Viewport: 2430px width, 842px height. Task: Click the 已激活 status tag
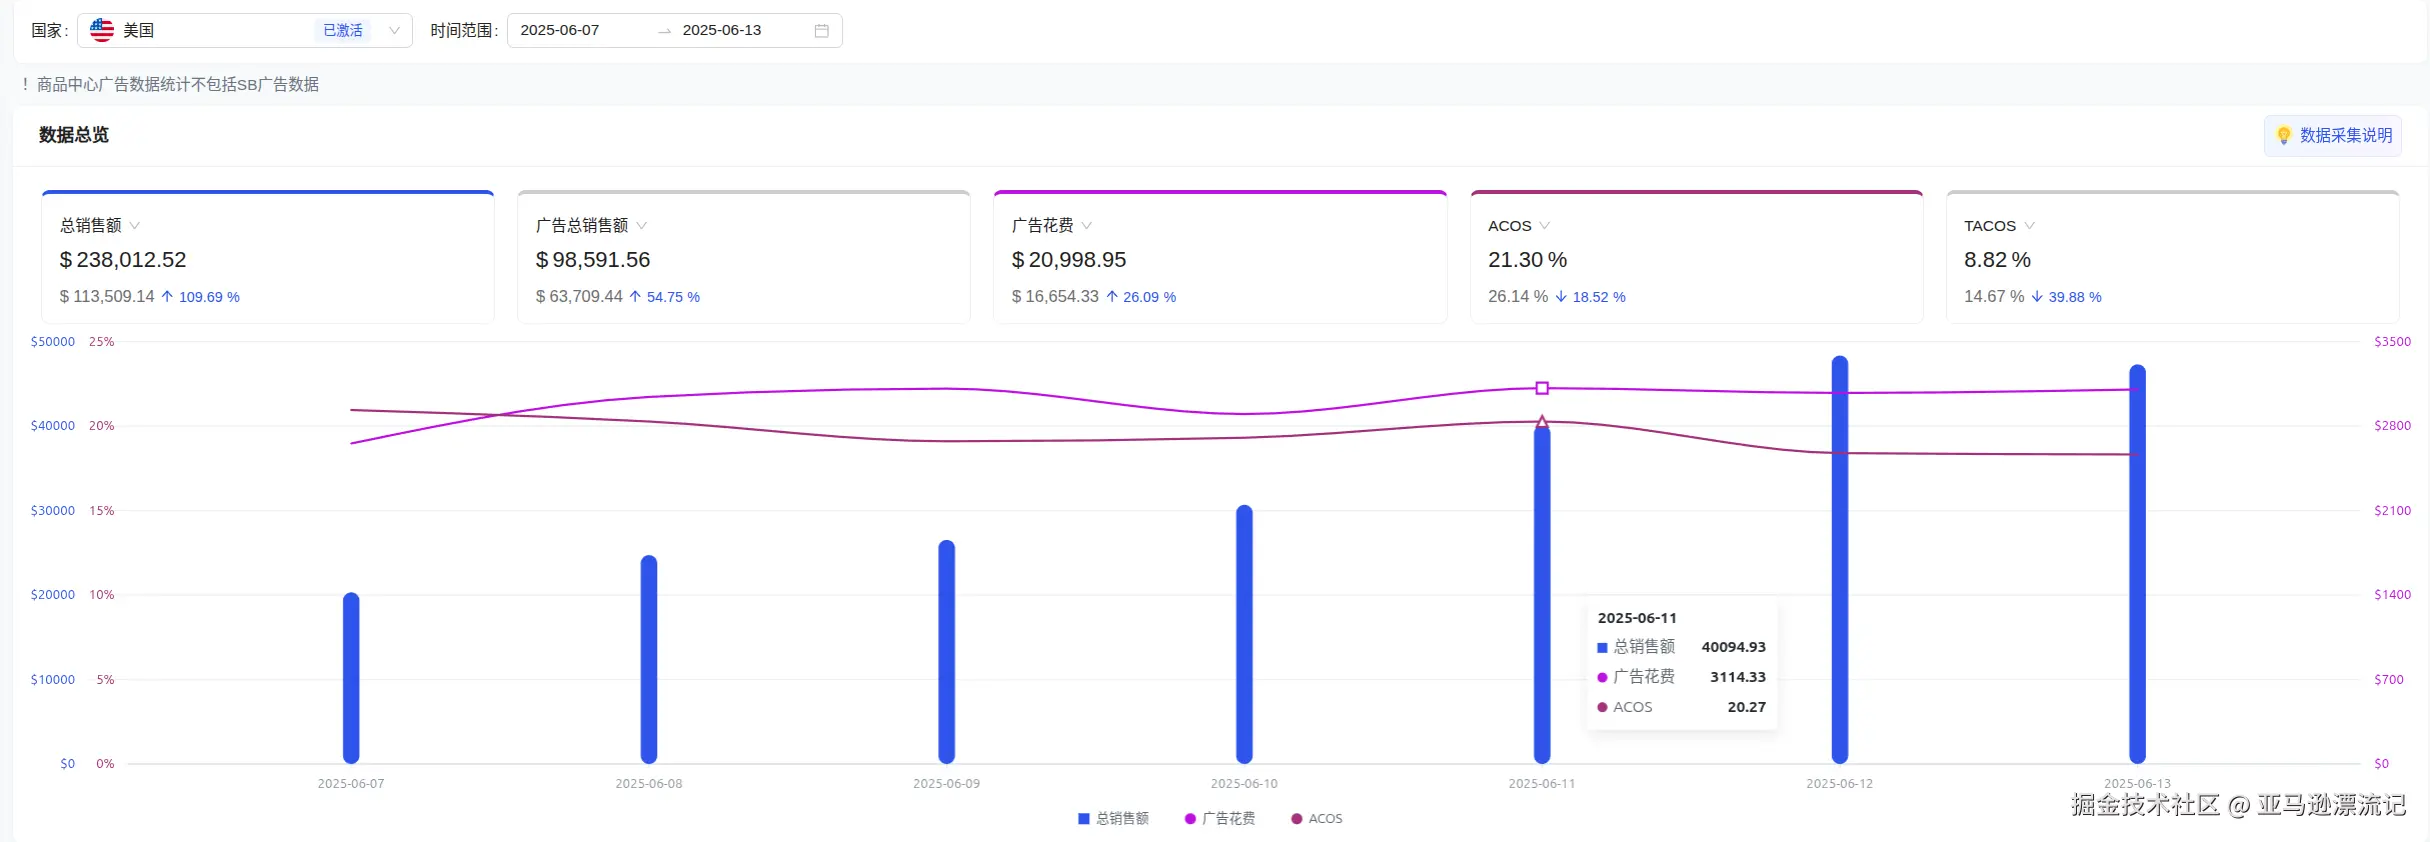point(343,31)
